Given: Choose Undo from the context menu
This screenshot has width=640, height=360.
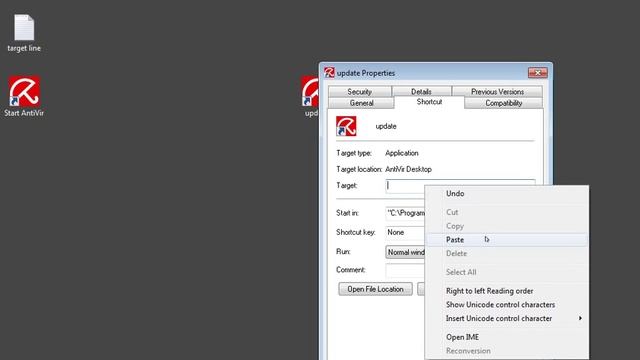Looking at the screenshot, I should [507, 194].
